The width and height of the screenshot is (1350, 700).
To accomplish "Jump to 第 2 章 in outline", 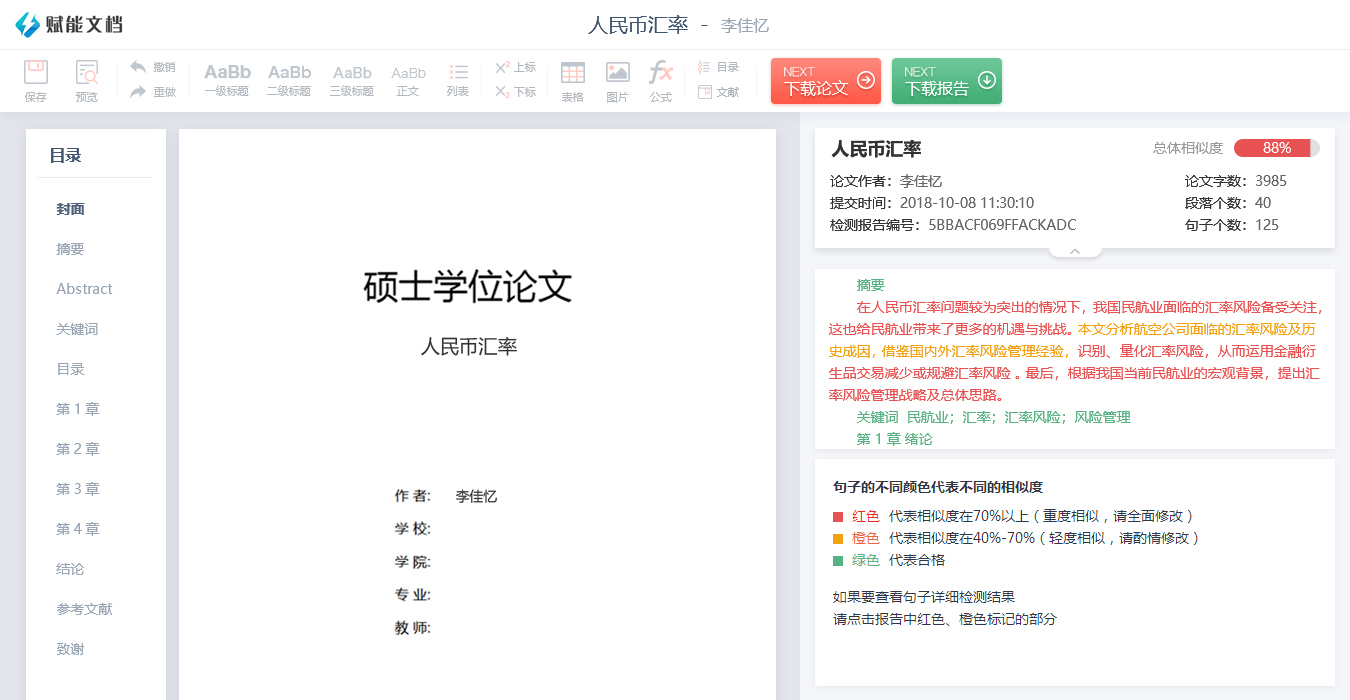I will 78,449.
